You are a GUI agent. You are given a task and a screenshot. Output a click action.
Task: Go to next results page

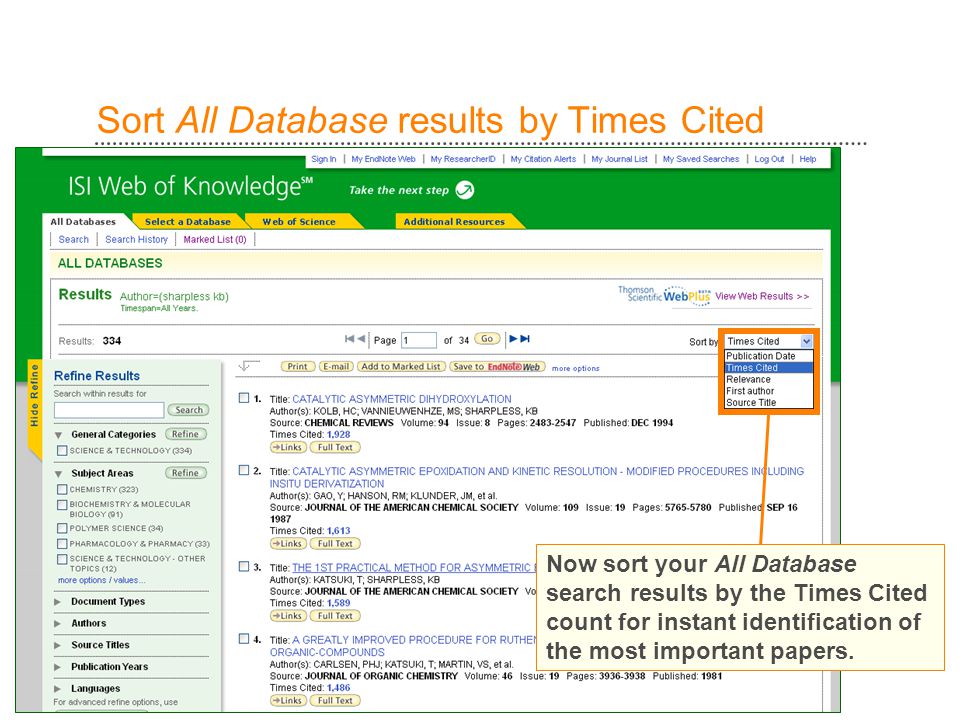point(513,339)
